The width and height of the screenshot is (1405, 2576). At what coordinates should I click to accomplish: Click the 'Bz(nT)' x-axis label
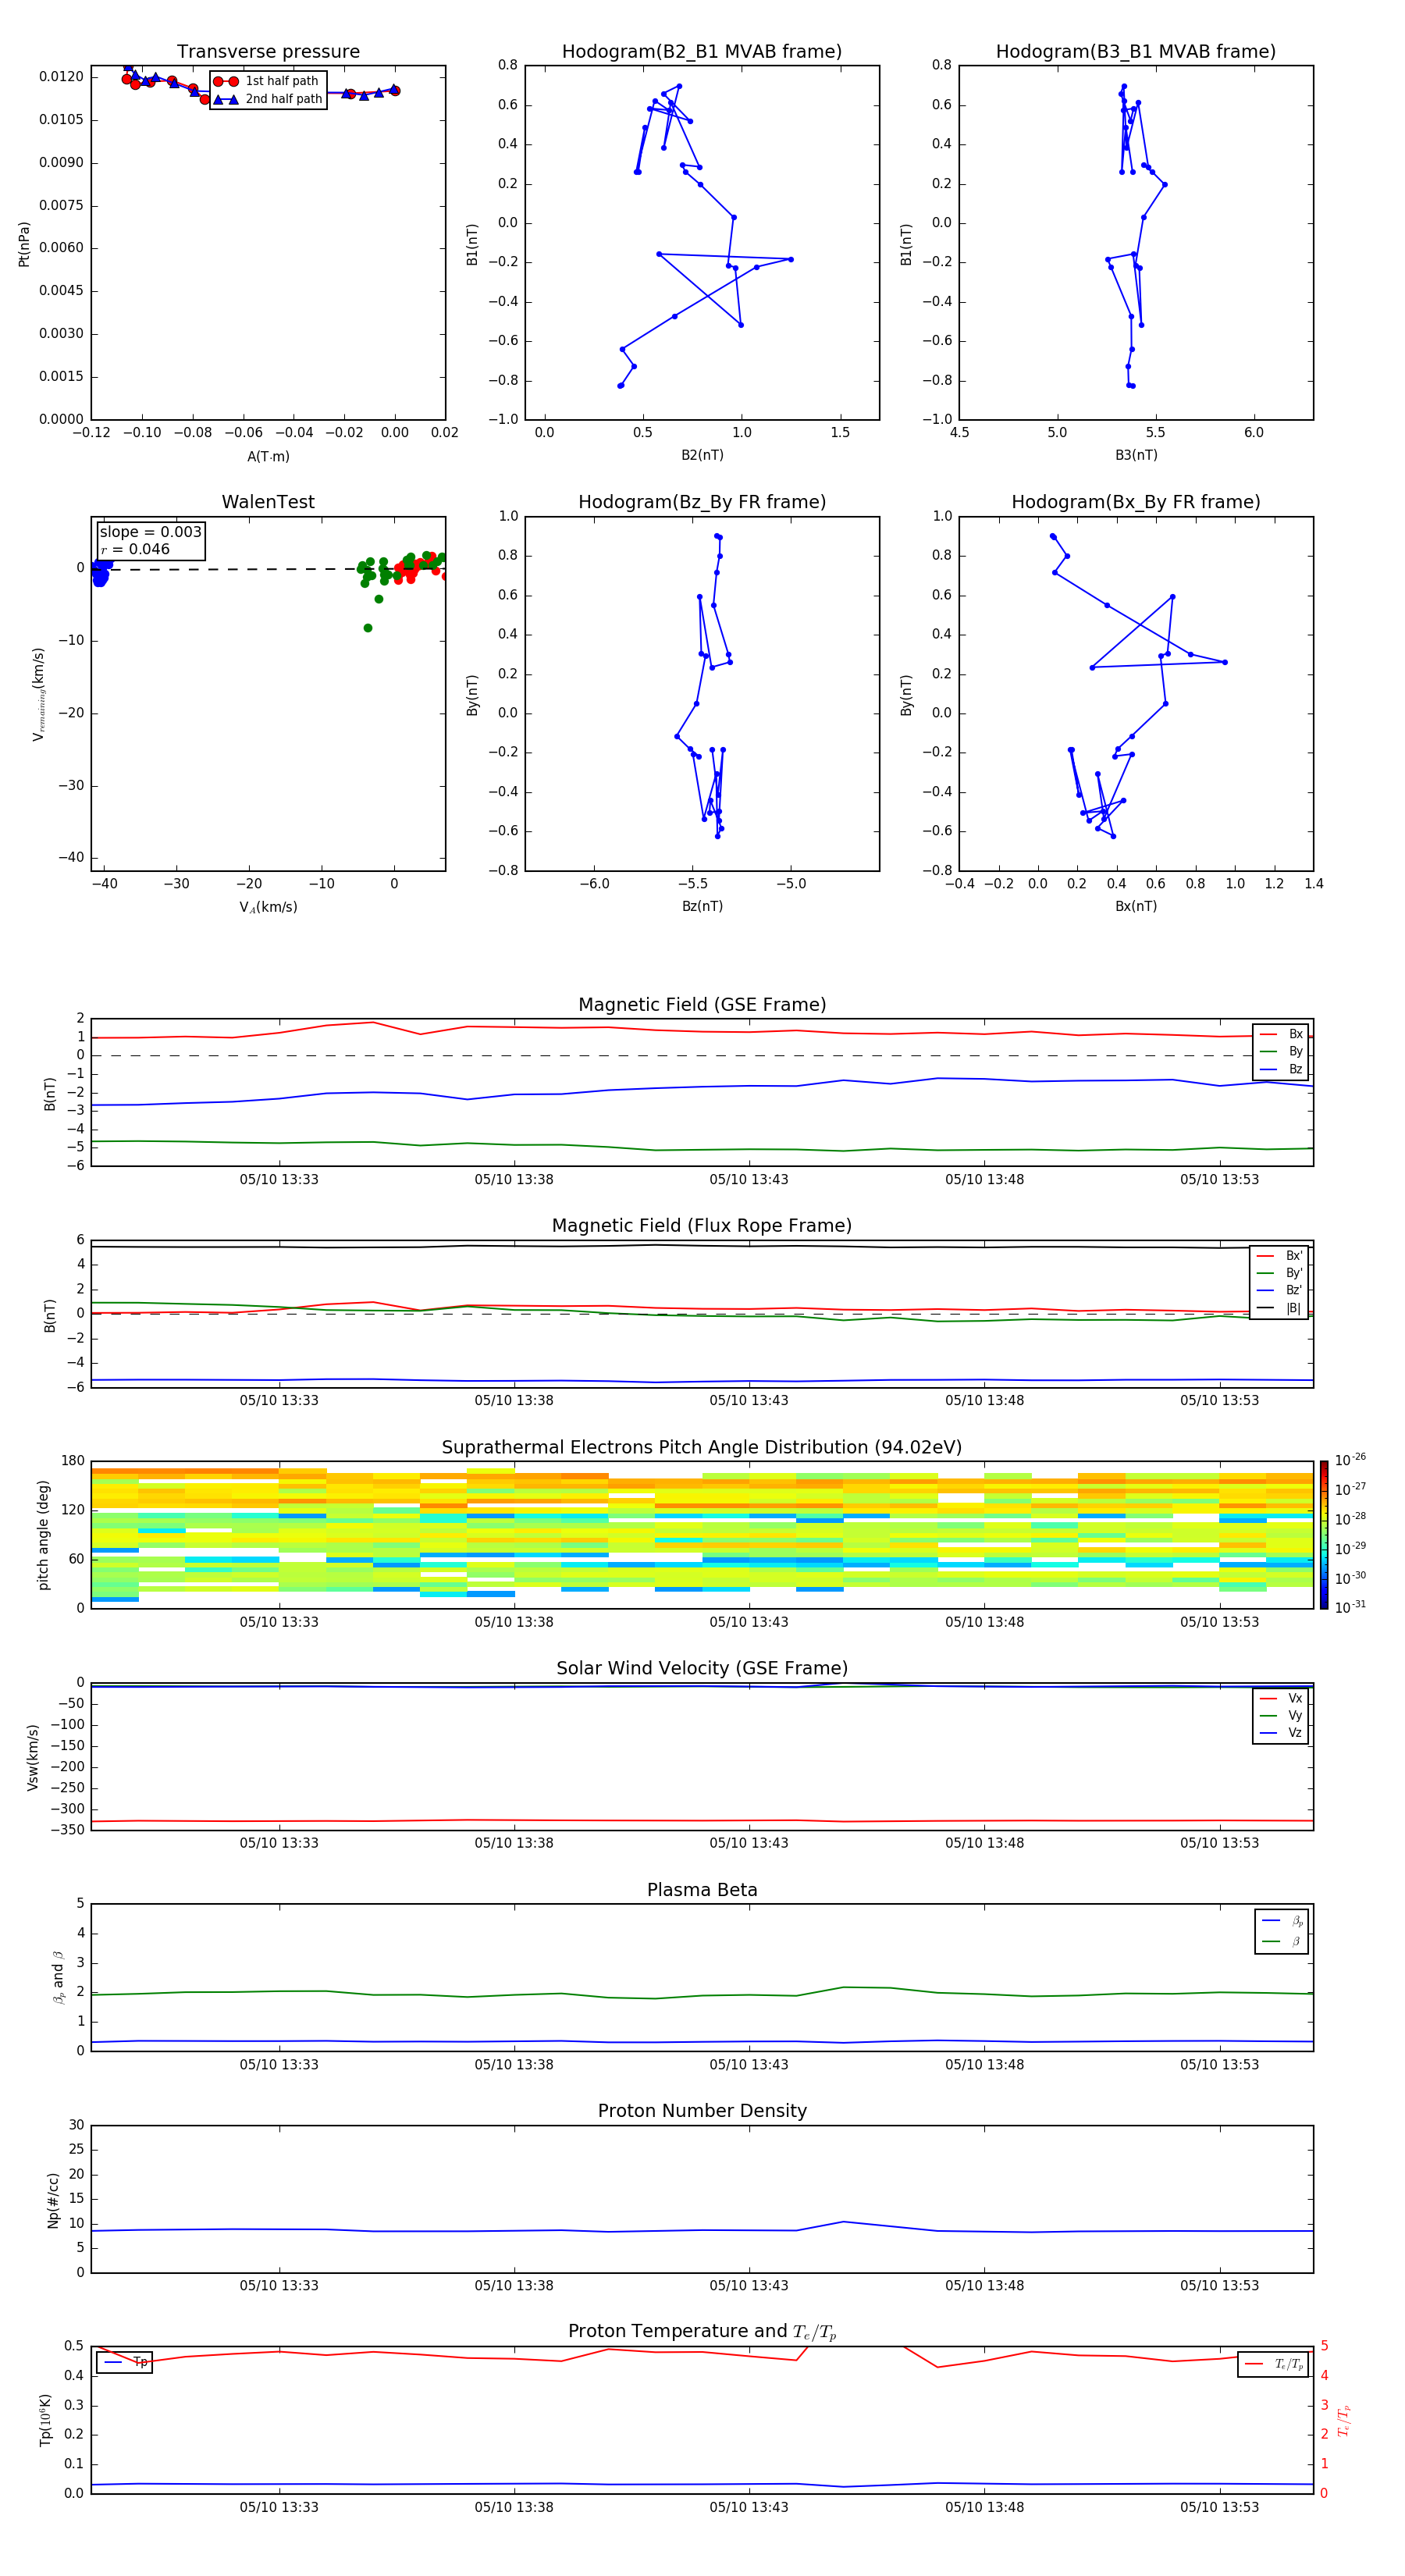702,906
